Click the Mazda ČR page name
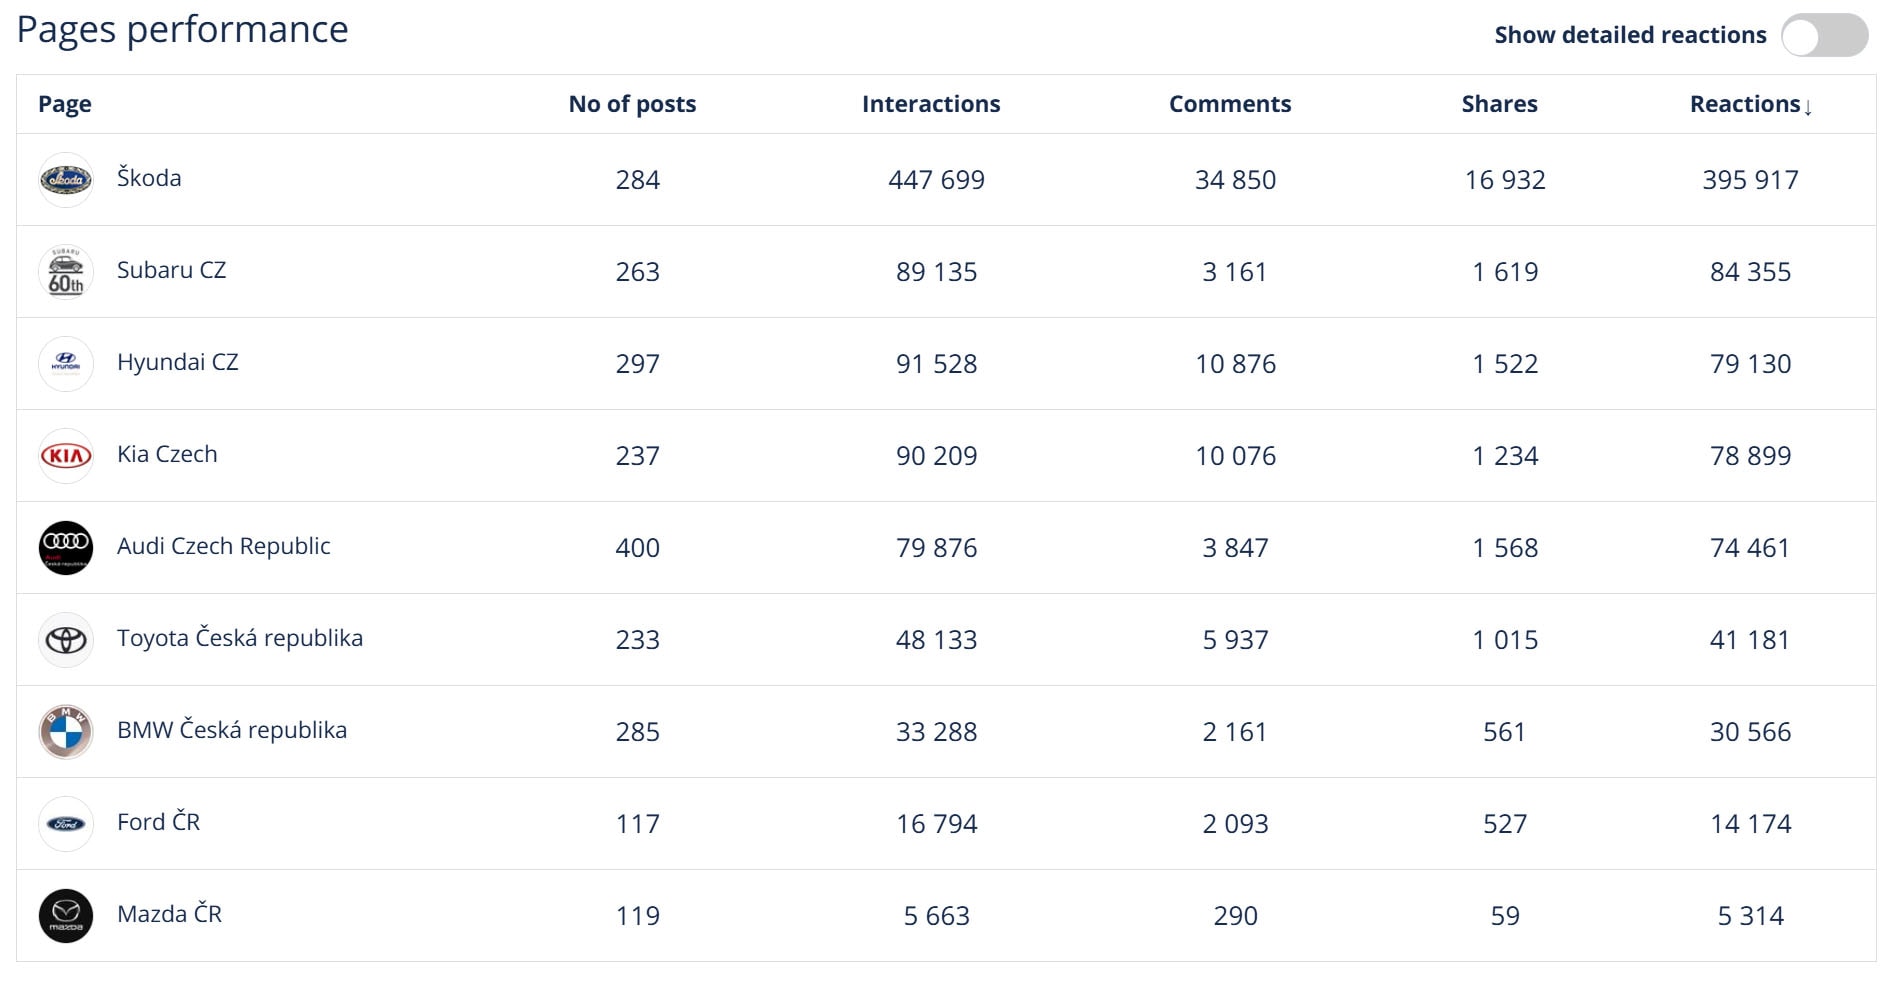Viewport: 1893px width, 982px height. [x=169, y=914]
